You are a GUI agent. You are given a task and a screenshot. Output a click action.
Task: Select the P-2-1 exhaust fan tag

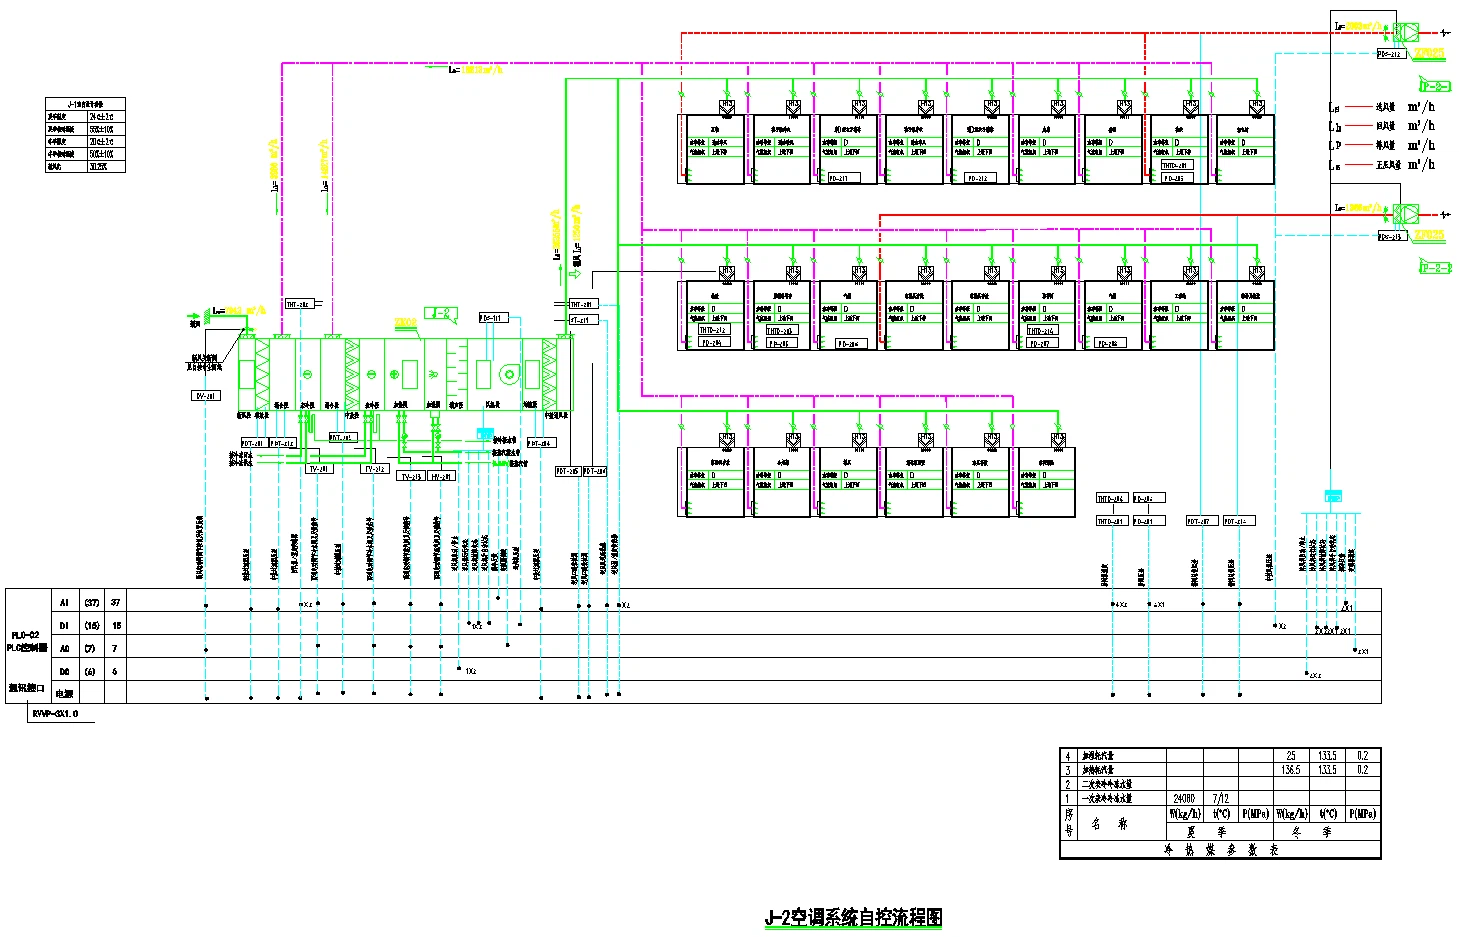pyautogui.click(x=1434, y=87)
